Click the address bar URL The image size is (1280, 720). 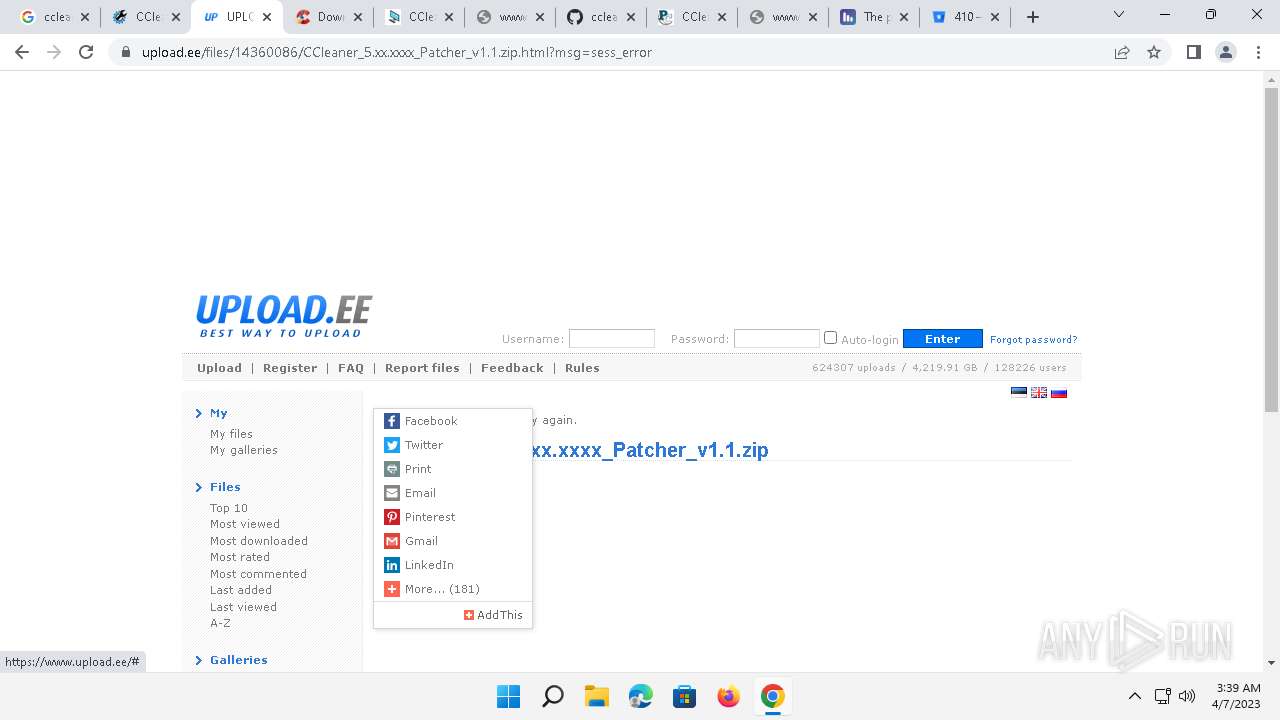point(397,52)
